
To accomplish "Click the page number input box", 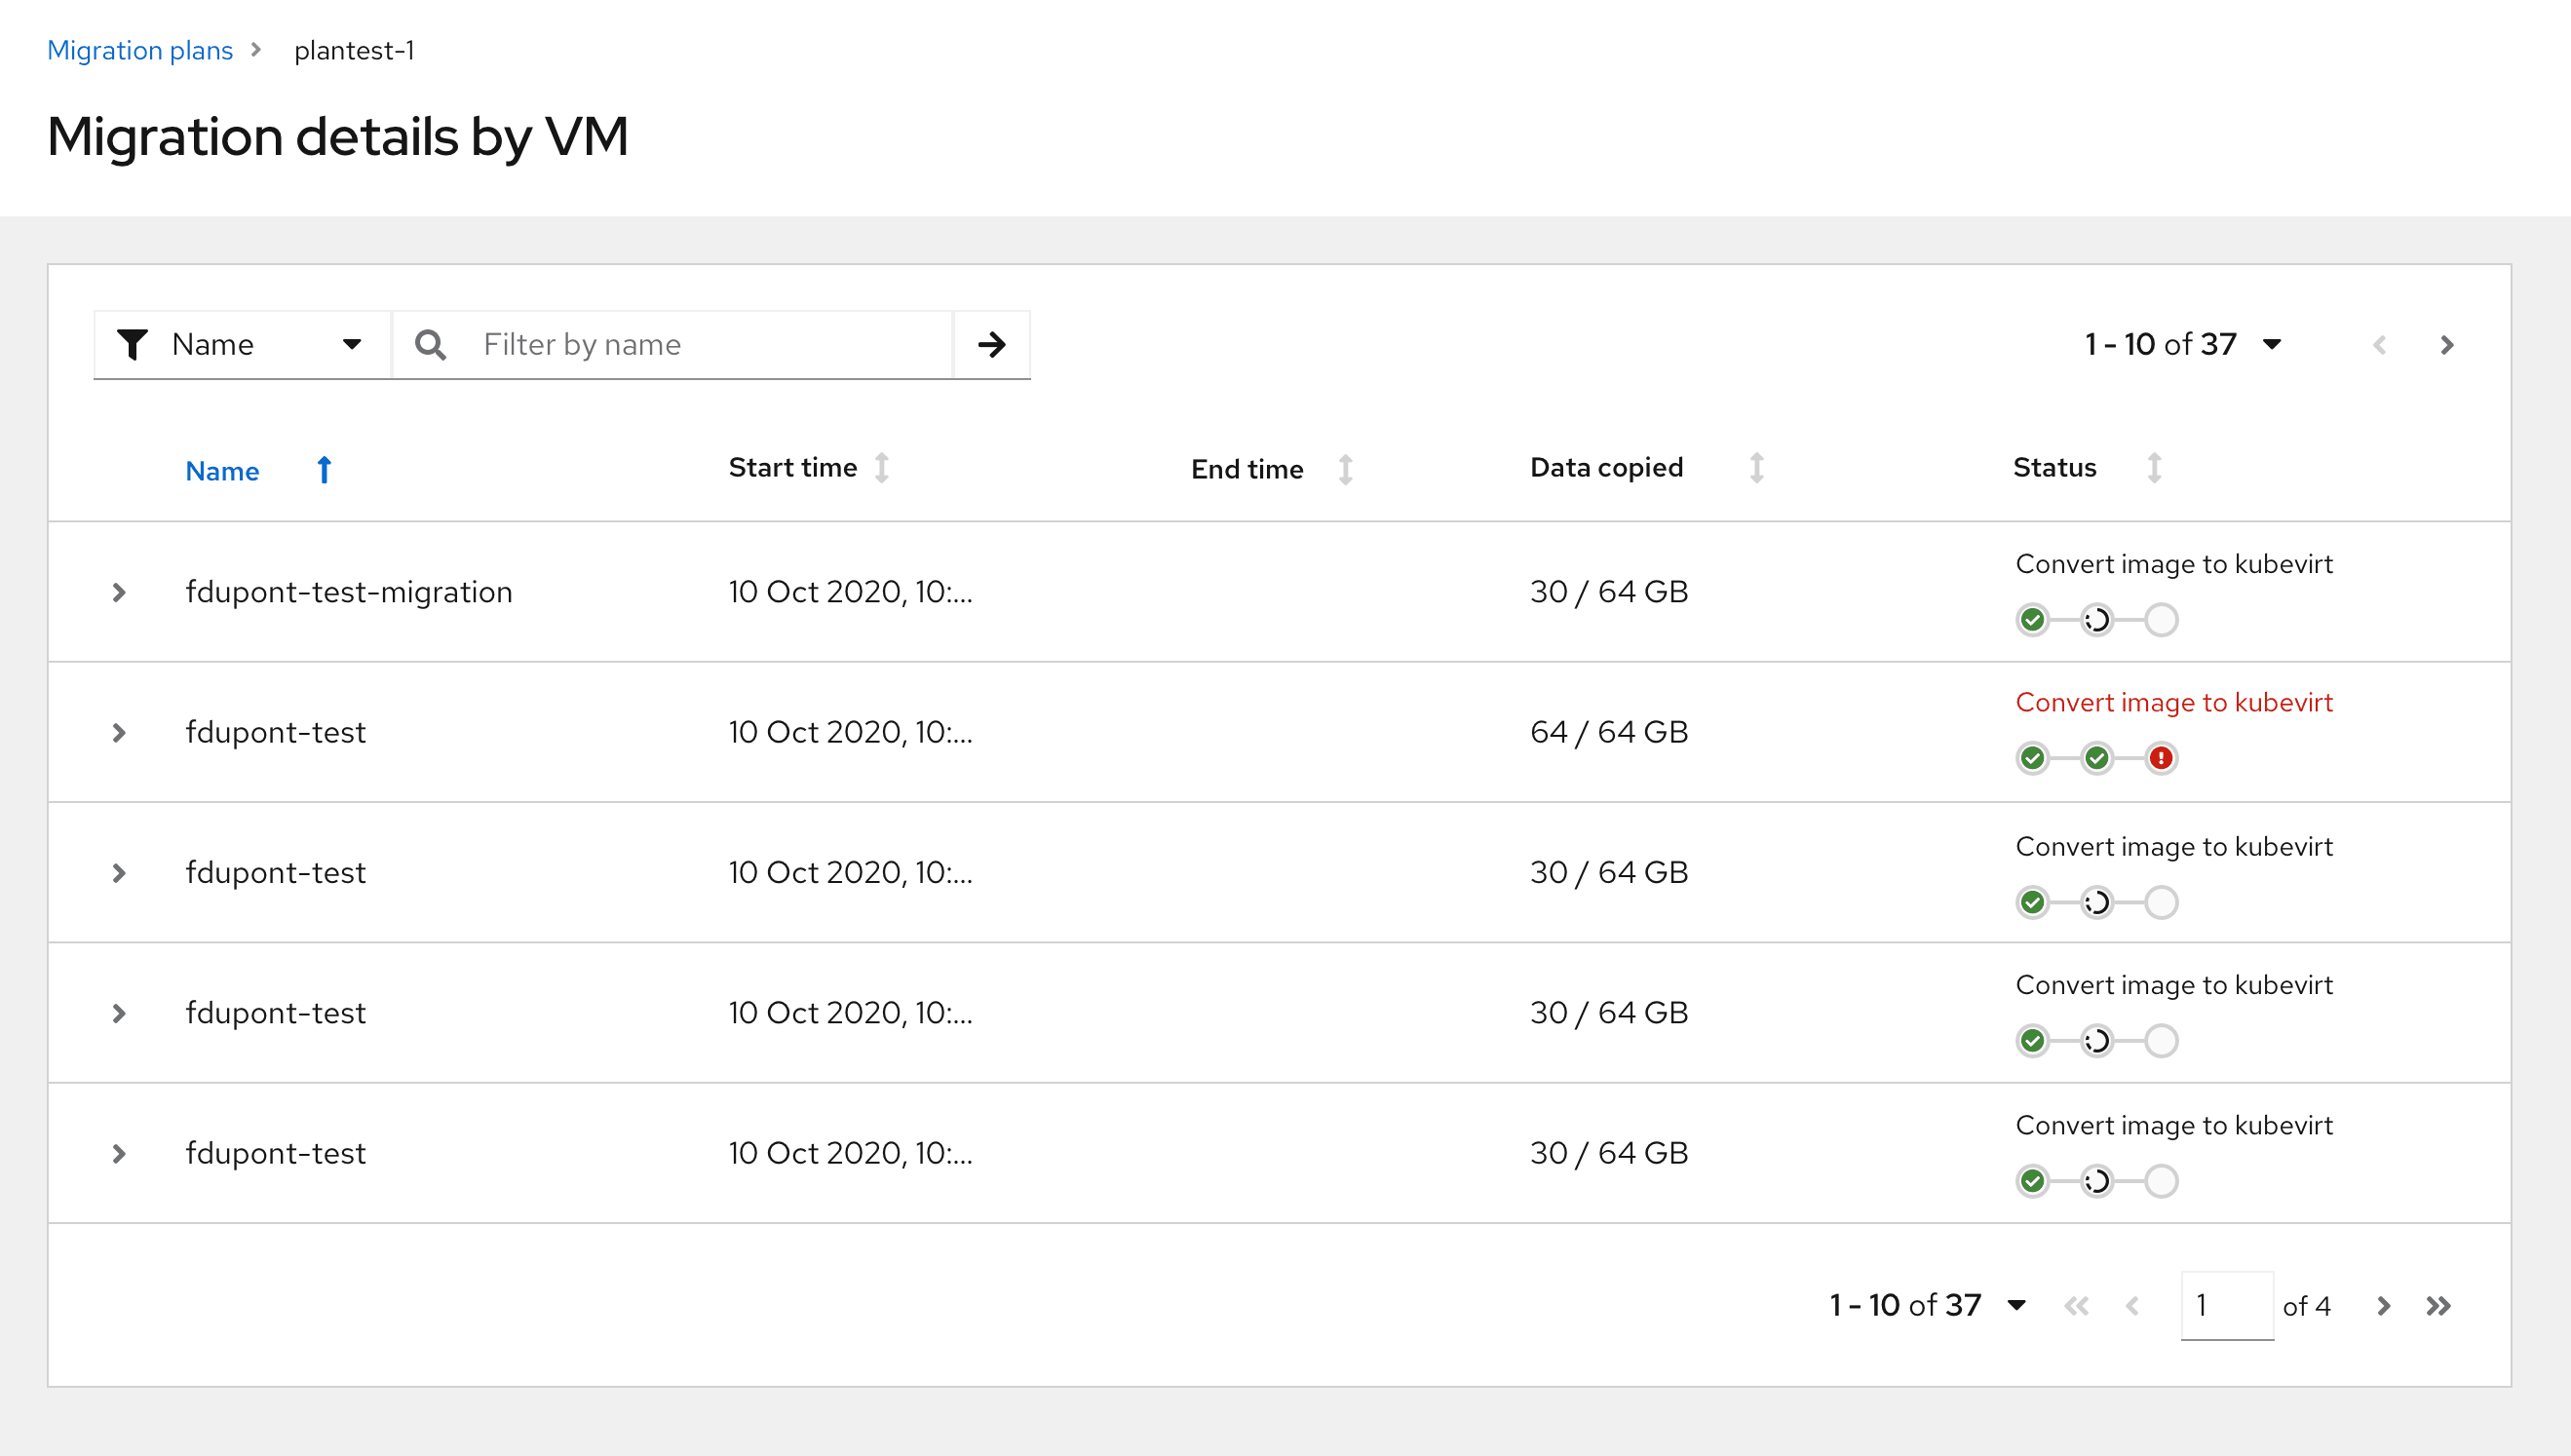I will click(2225, 1305).
